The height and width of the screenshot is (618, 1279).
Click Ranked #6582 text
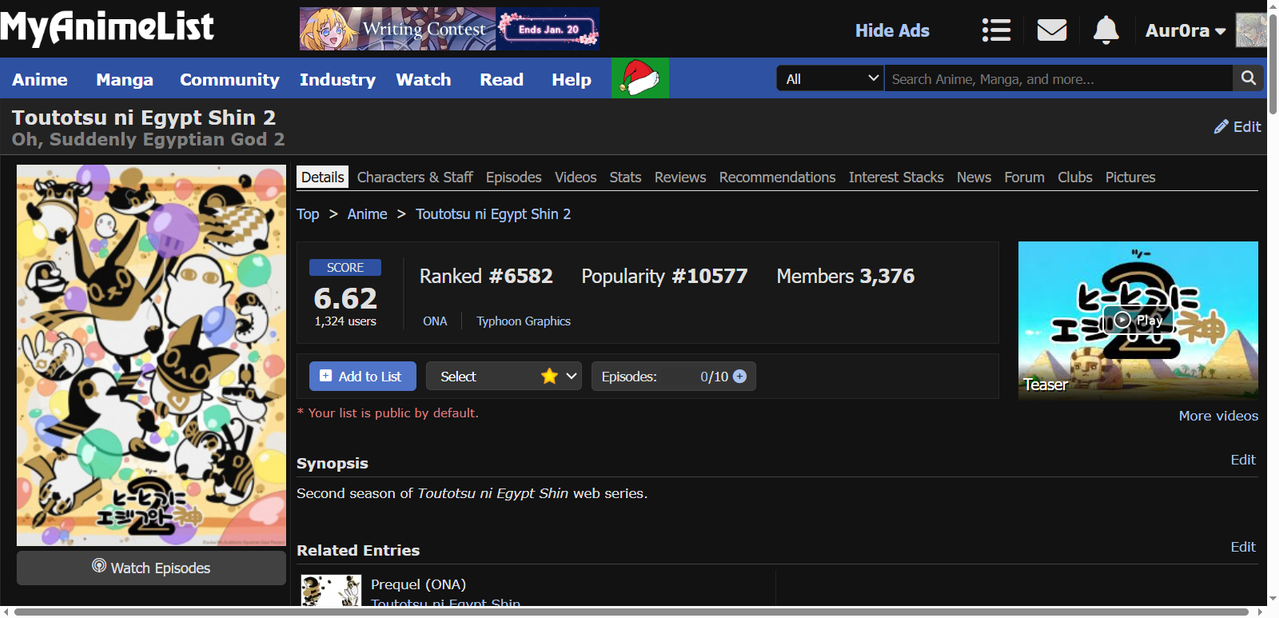tap(486, 276)
